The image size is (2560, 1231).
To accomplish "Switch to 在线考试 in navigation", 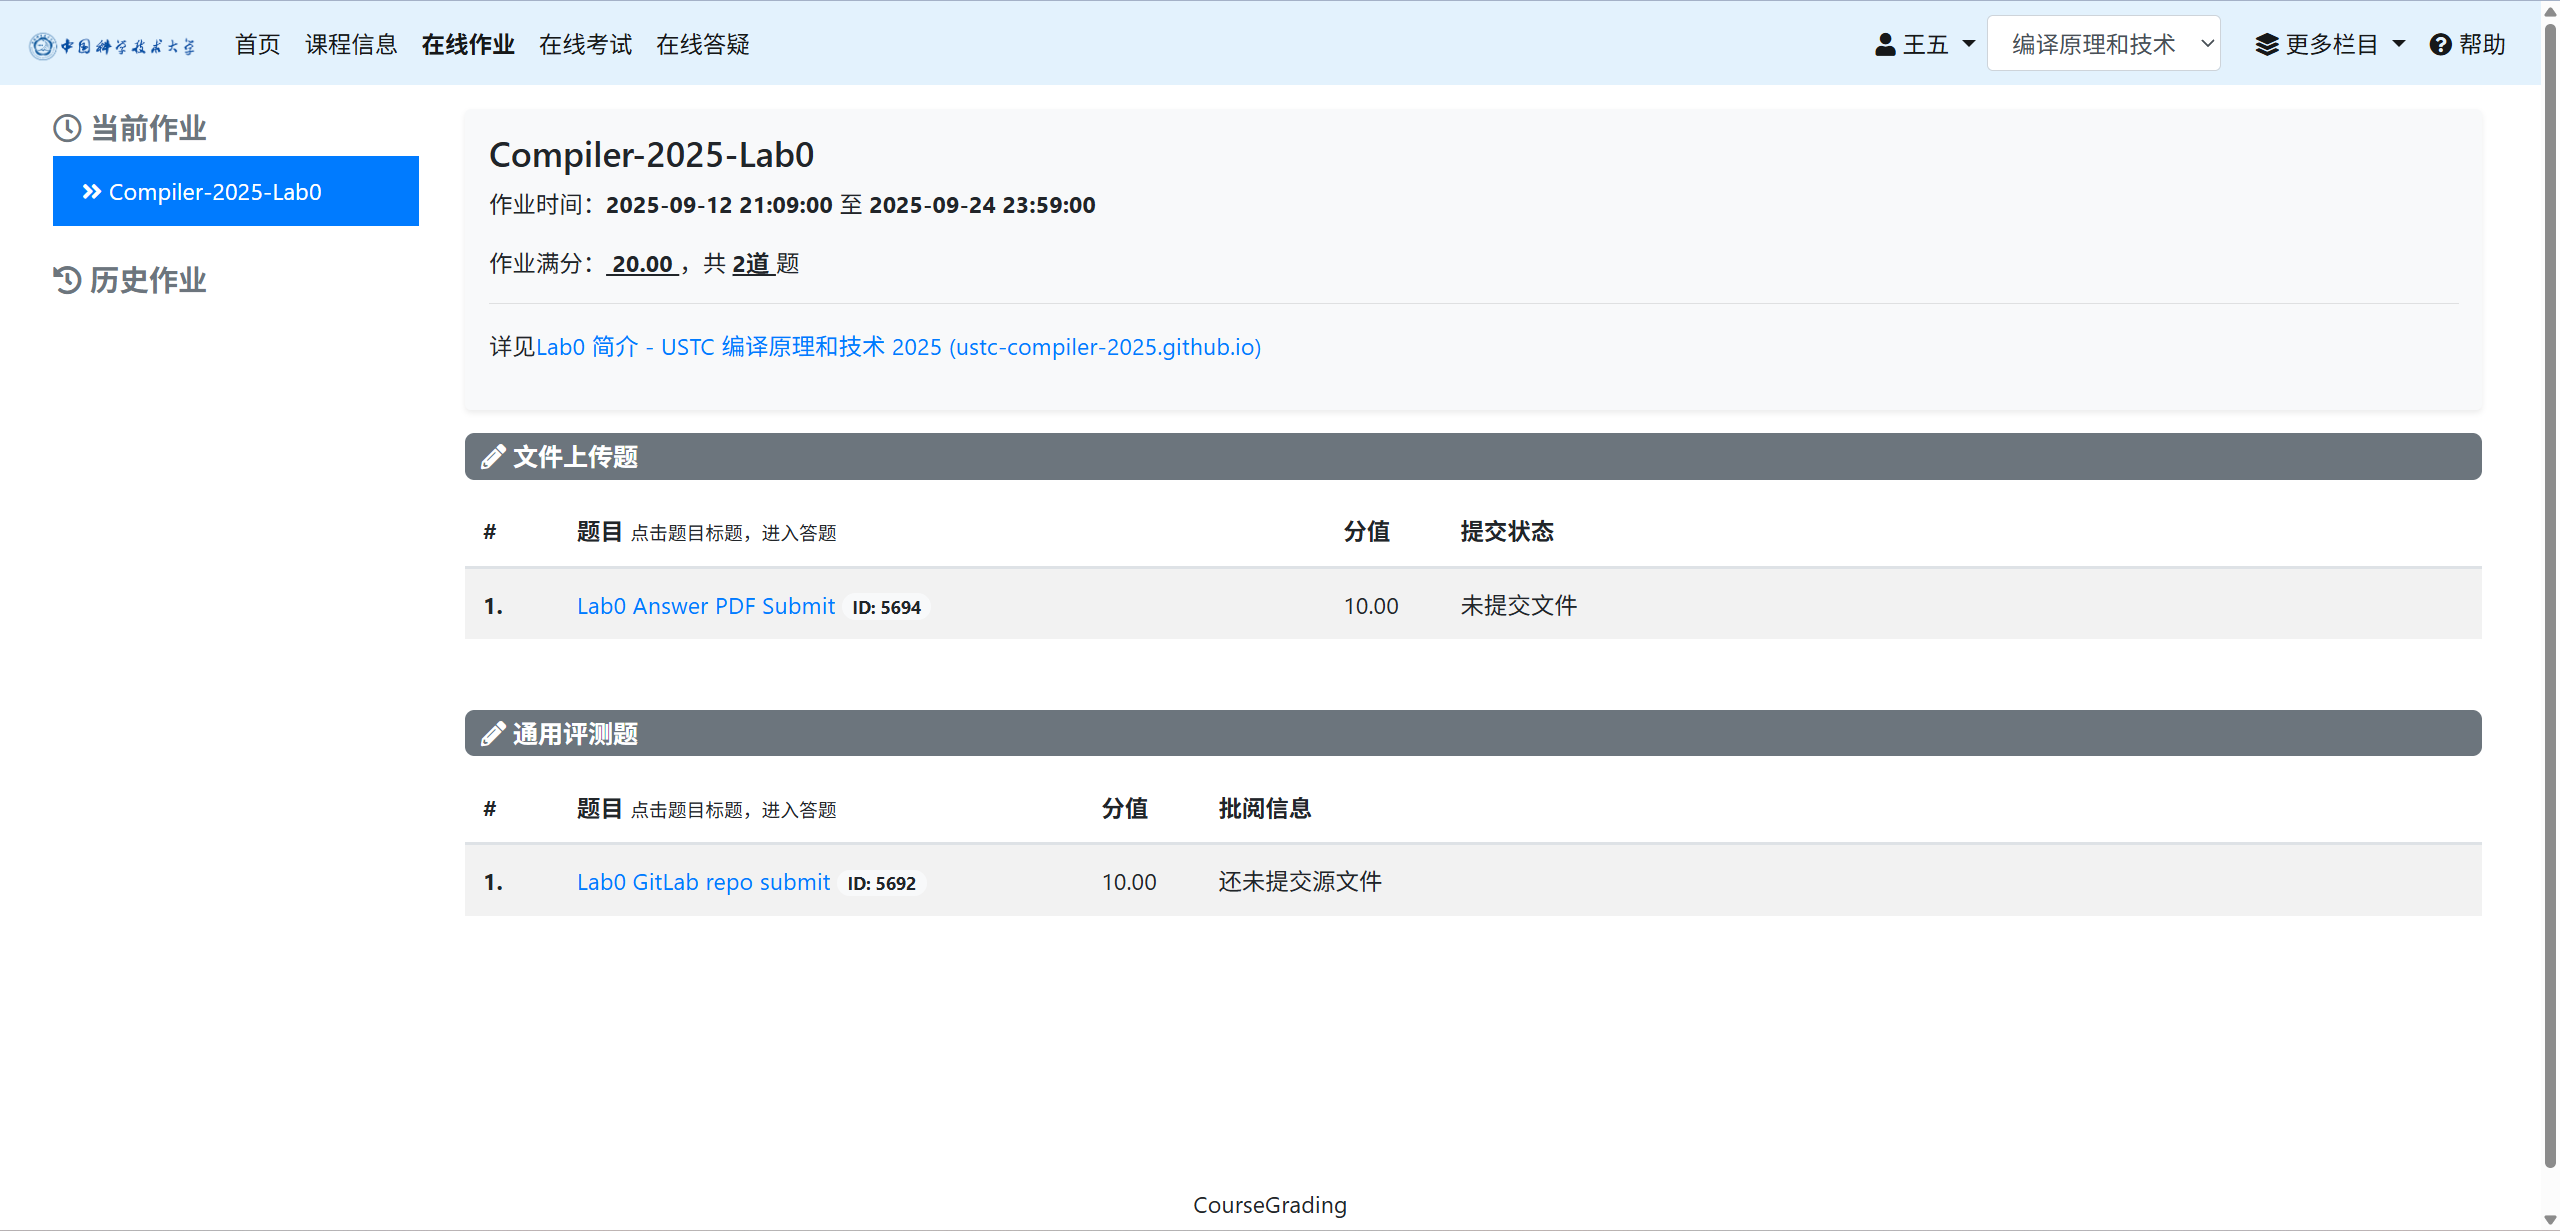I will (585, 44).
